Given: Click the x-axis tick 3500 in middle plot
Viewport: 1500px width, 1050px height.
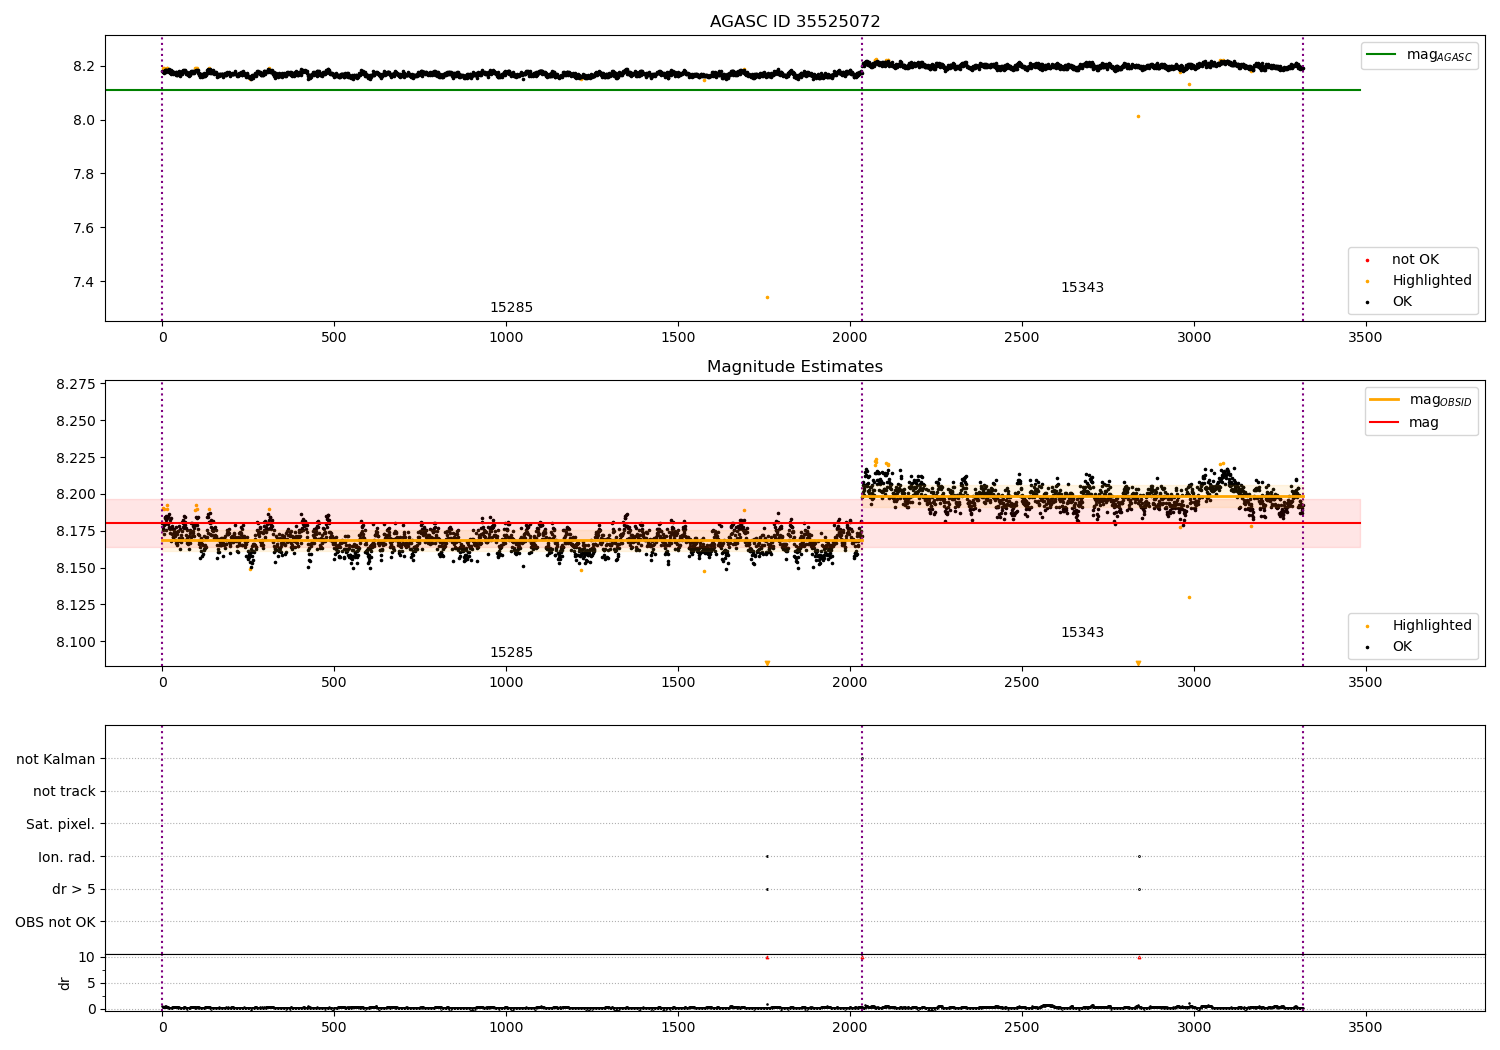Looking at the screenshot, I should (1365, 683).
